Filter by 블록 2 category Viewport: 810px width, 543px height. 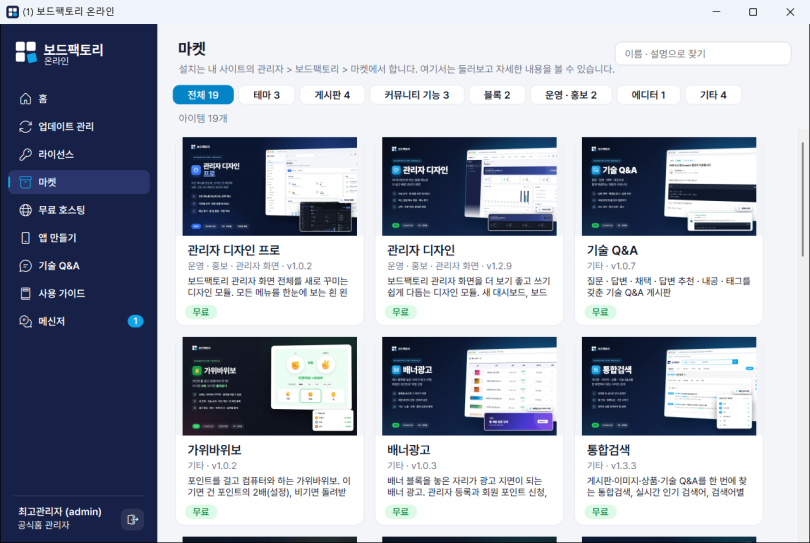[x=497, y=95]
